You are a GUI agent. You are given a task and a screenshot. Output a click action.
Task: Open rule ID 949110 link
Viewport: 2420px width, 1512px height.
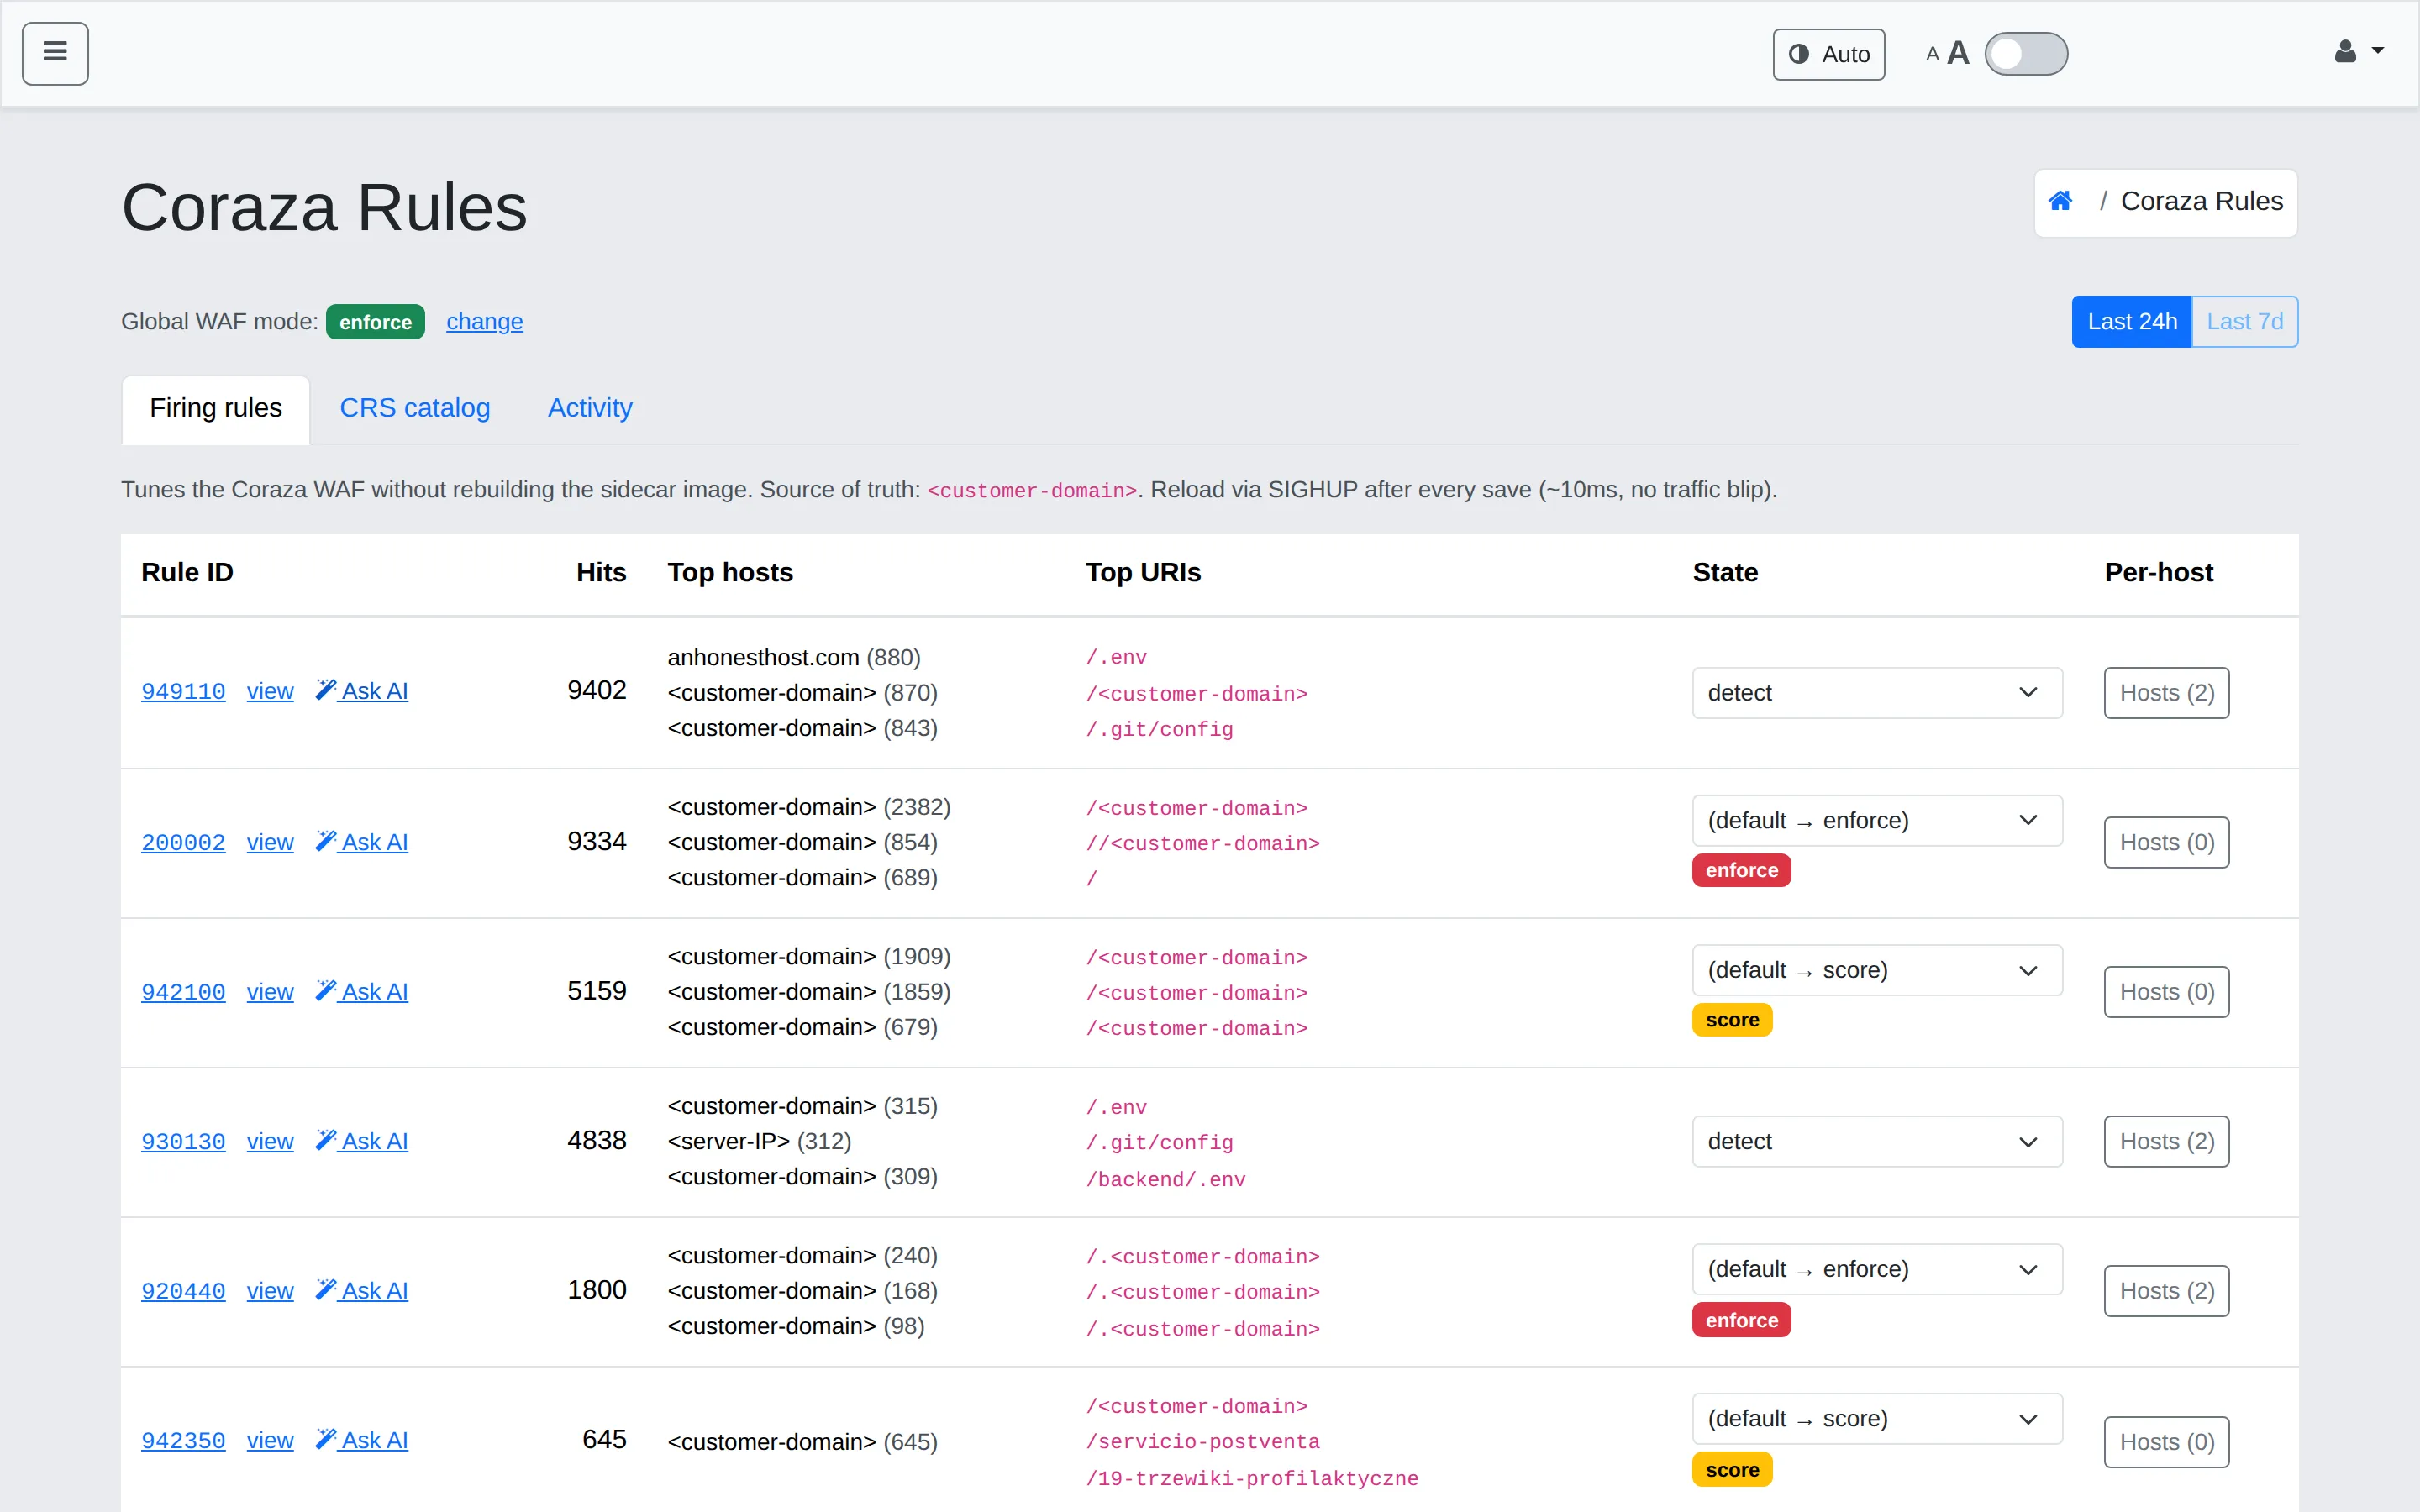pyautogui.click(x=183, y=692)
